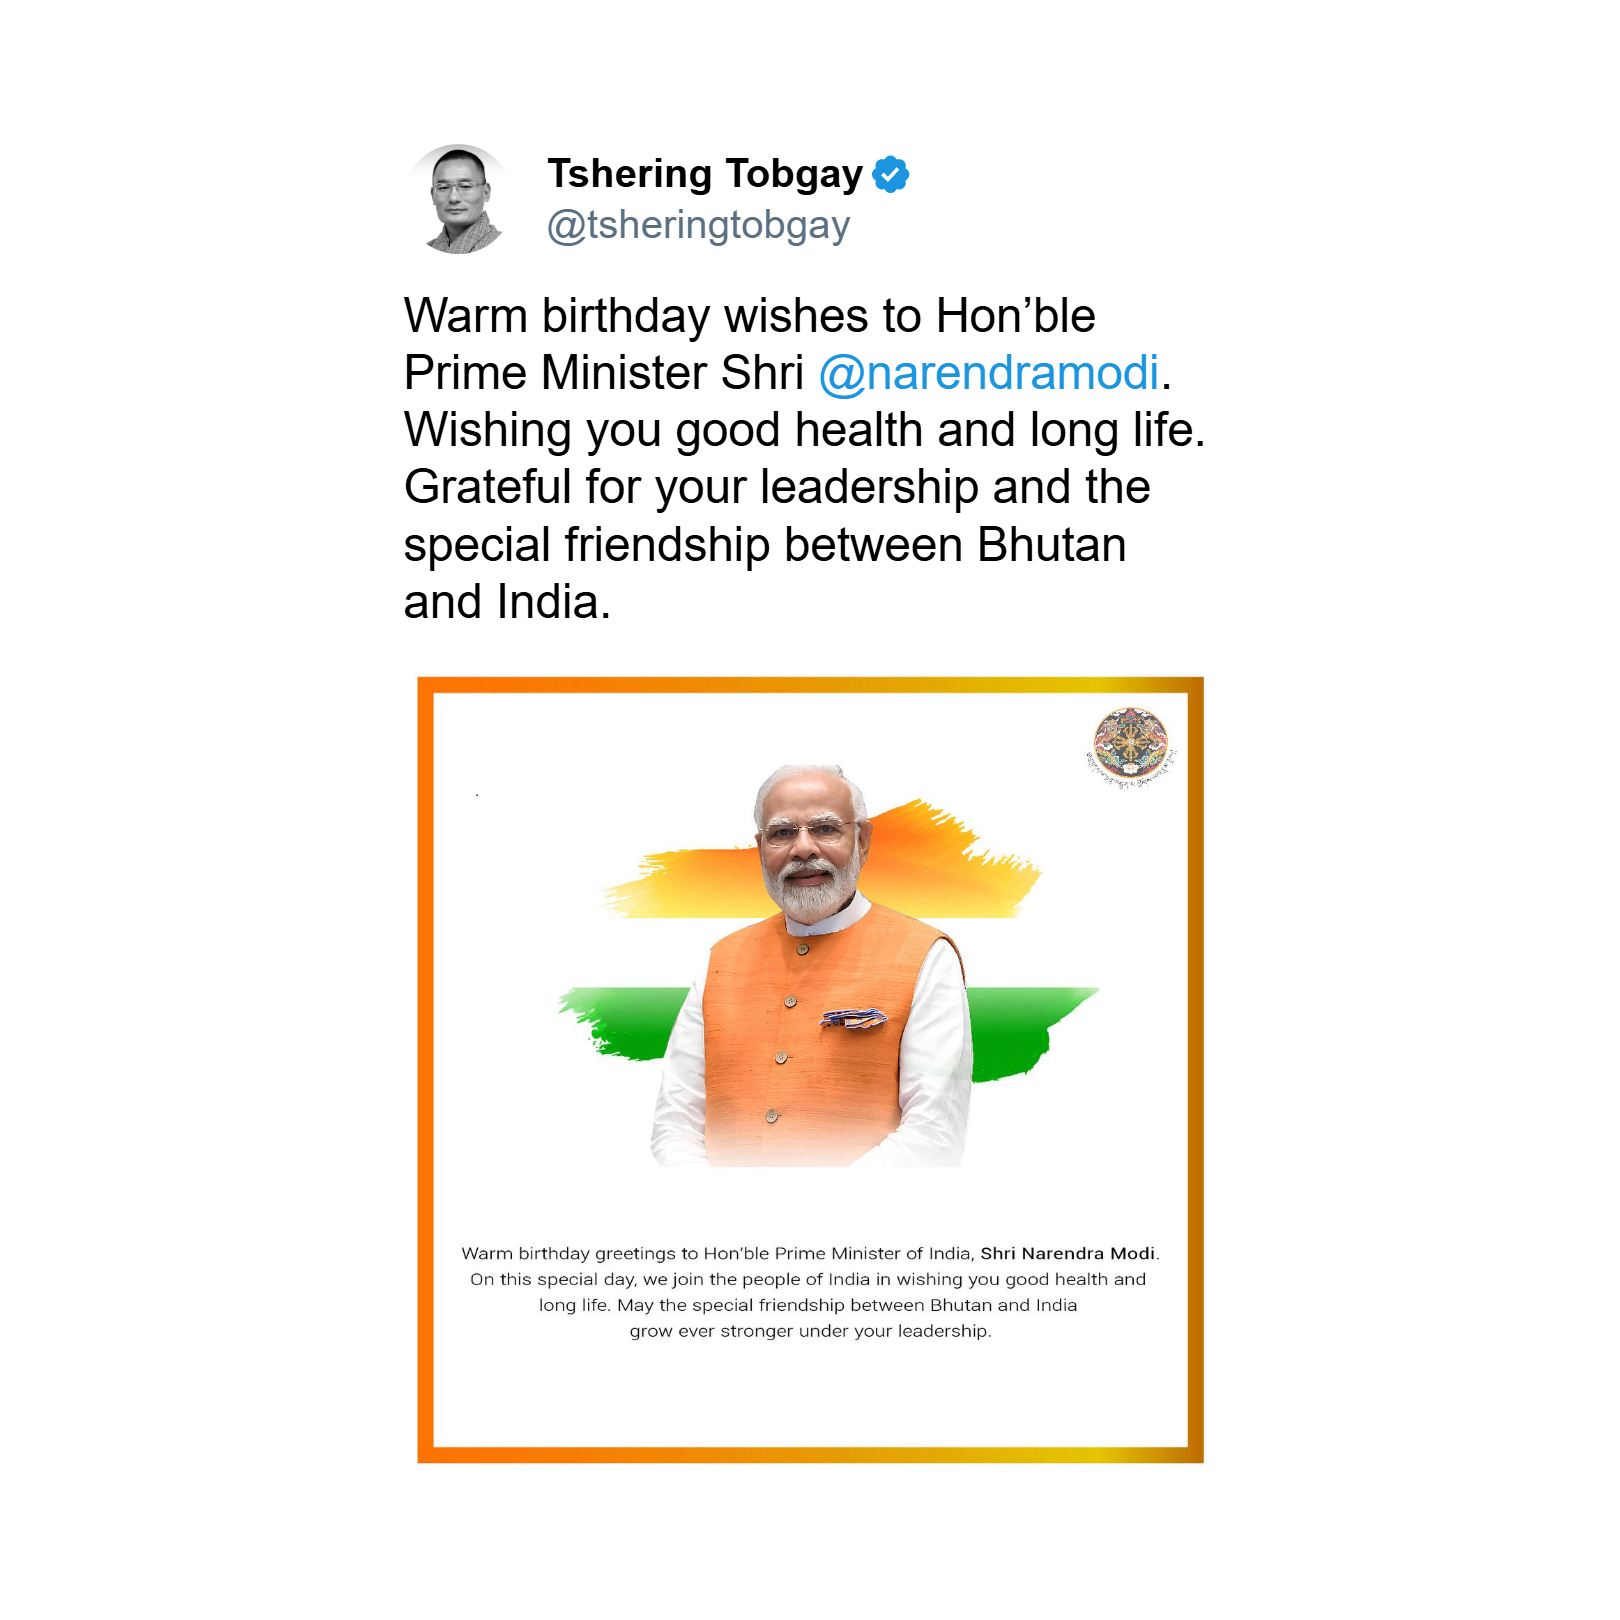1620x1620 pixels.
Task: Click the tweet line starting Warm birthday wishes
Action: pos(750,316)
